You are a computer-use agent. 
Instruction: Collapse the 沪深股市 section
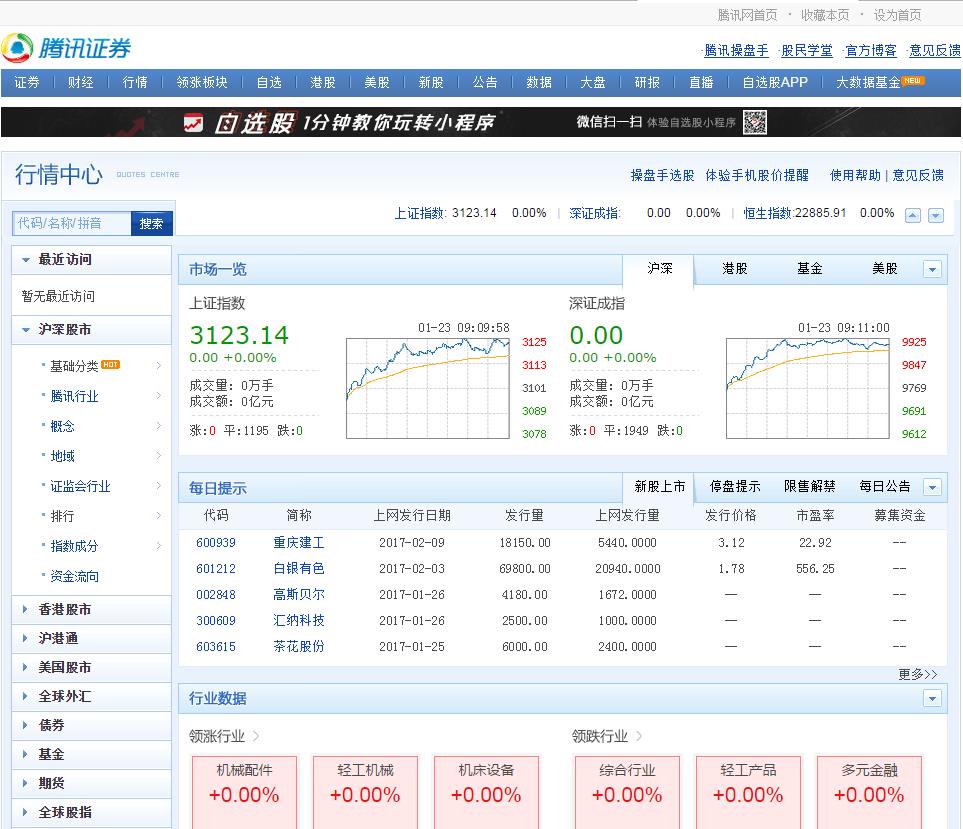click(x=91, y=330)
